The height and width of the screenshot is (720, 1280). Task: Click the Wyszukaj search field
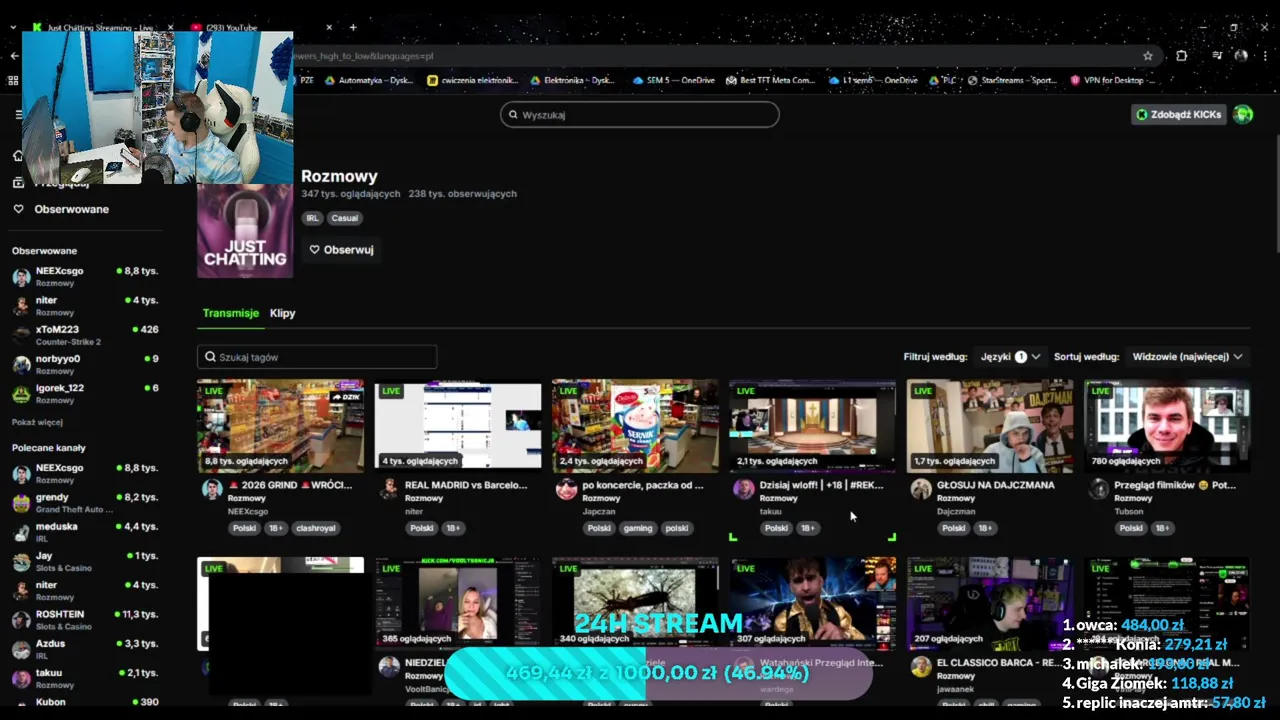[640, 115]
